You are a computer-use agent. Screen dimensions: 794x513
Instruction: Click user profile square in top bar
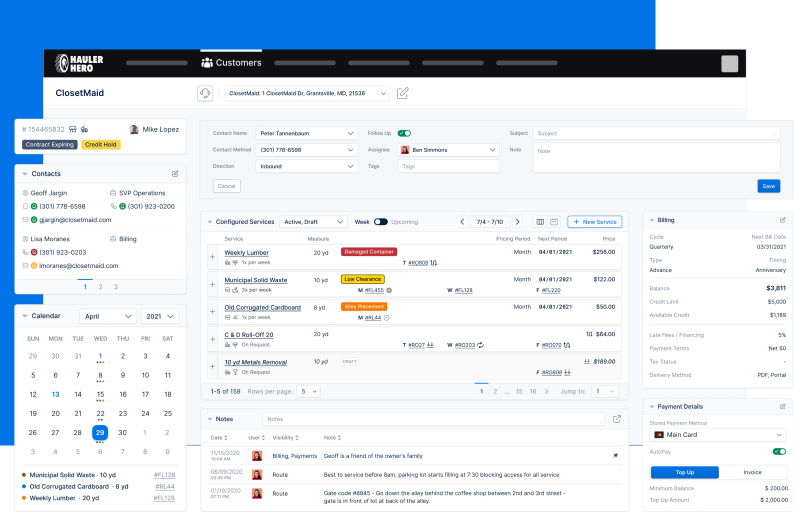(729, 64)
